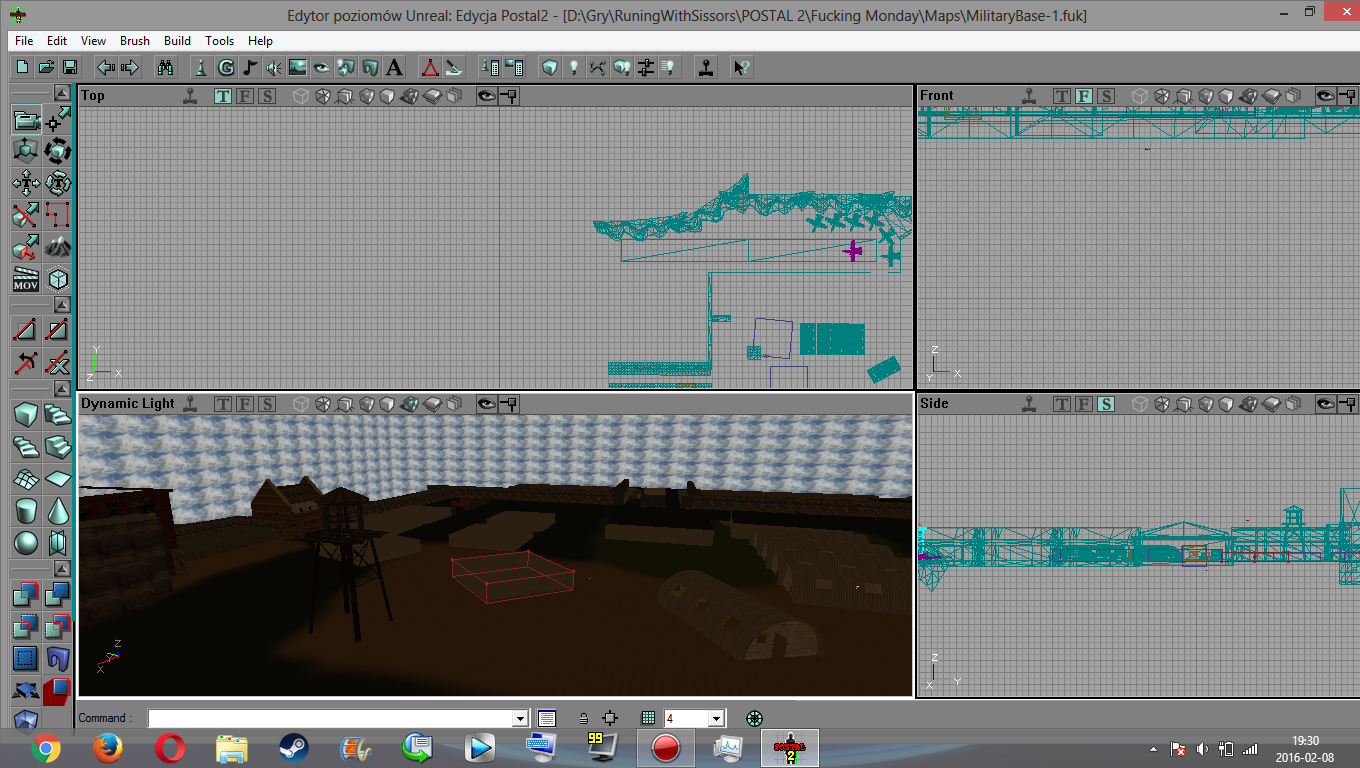Open the Sound browser speaker icon
This screenshot has width=1360, height=768.
tap(274, 67)
